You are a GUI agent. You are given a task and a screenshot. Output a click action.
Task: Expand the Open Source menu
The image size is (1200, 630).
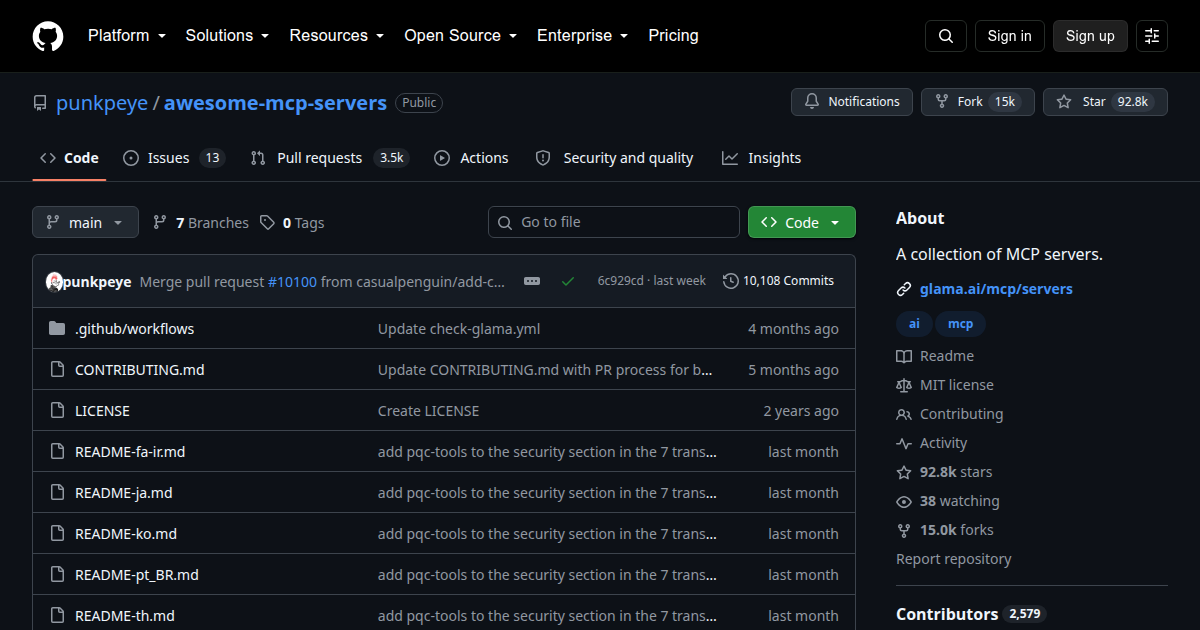pyautogui.click(x=461, y=36)
